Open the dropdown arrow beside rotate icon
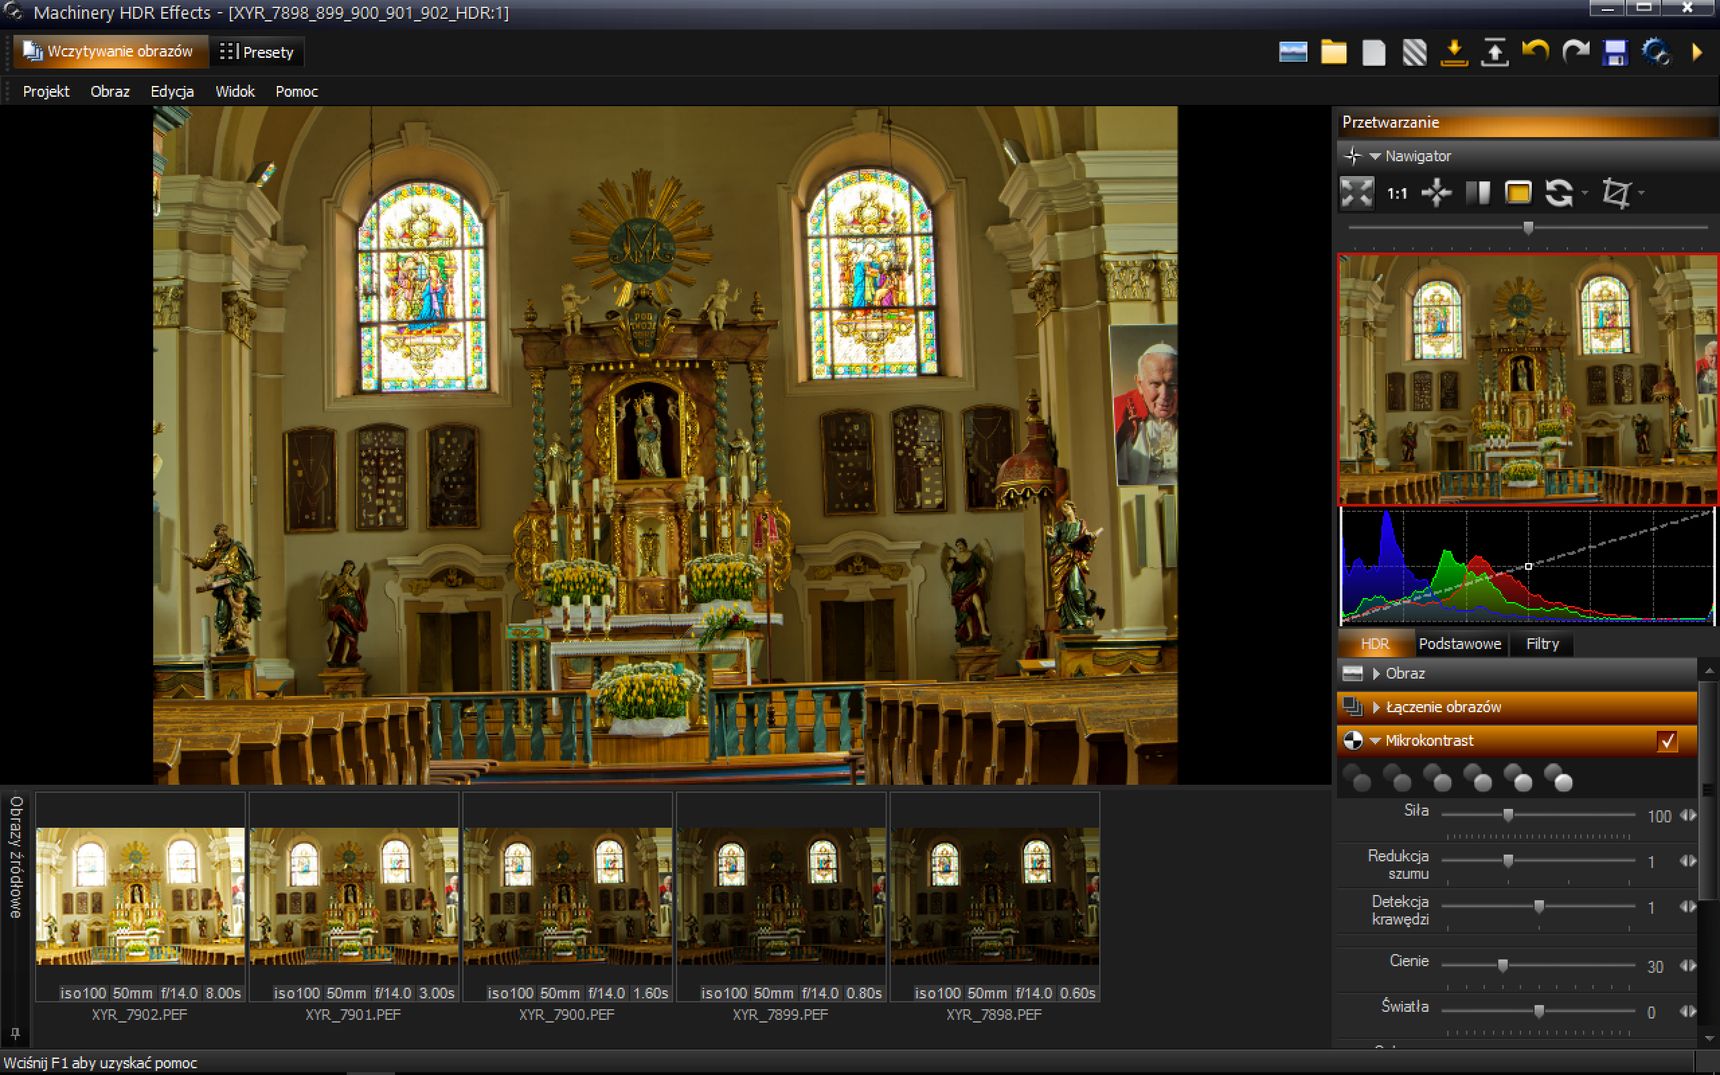 pos(1585,194)
